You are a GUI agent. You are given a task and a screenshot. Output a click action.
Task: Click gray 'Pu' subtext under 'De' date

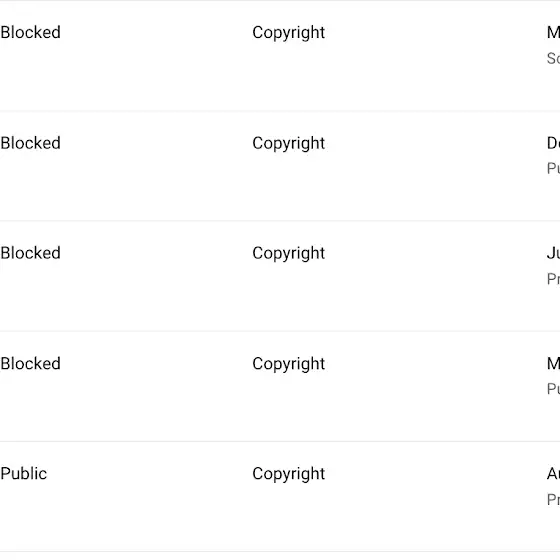pos(553,168)
